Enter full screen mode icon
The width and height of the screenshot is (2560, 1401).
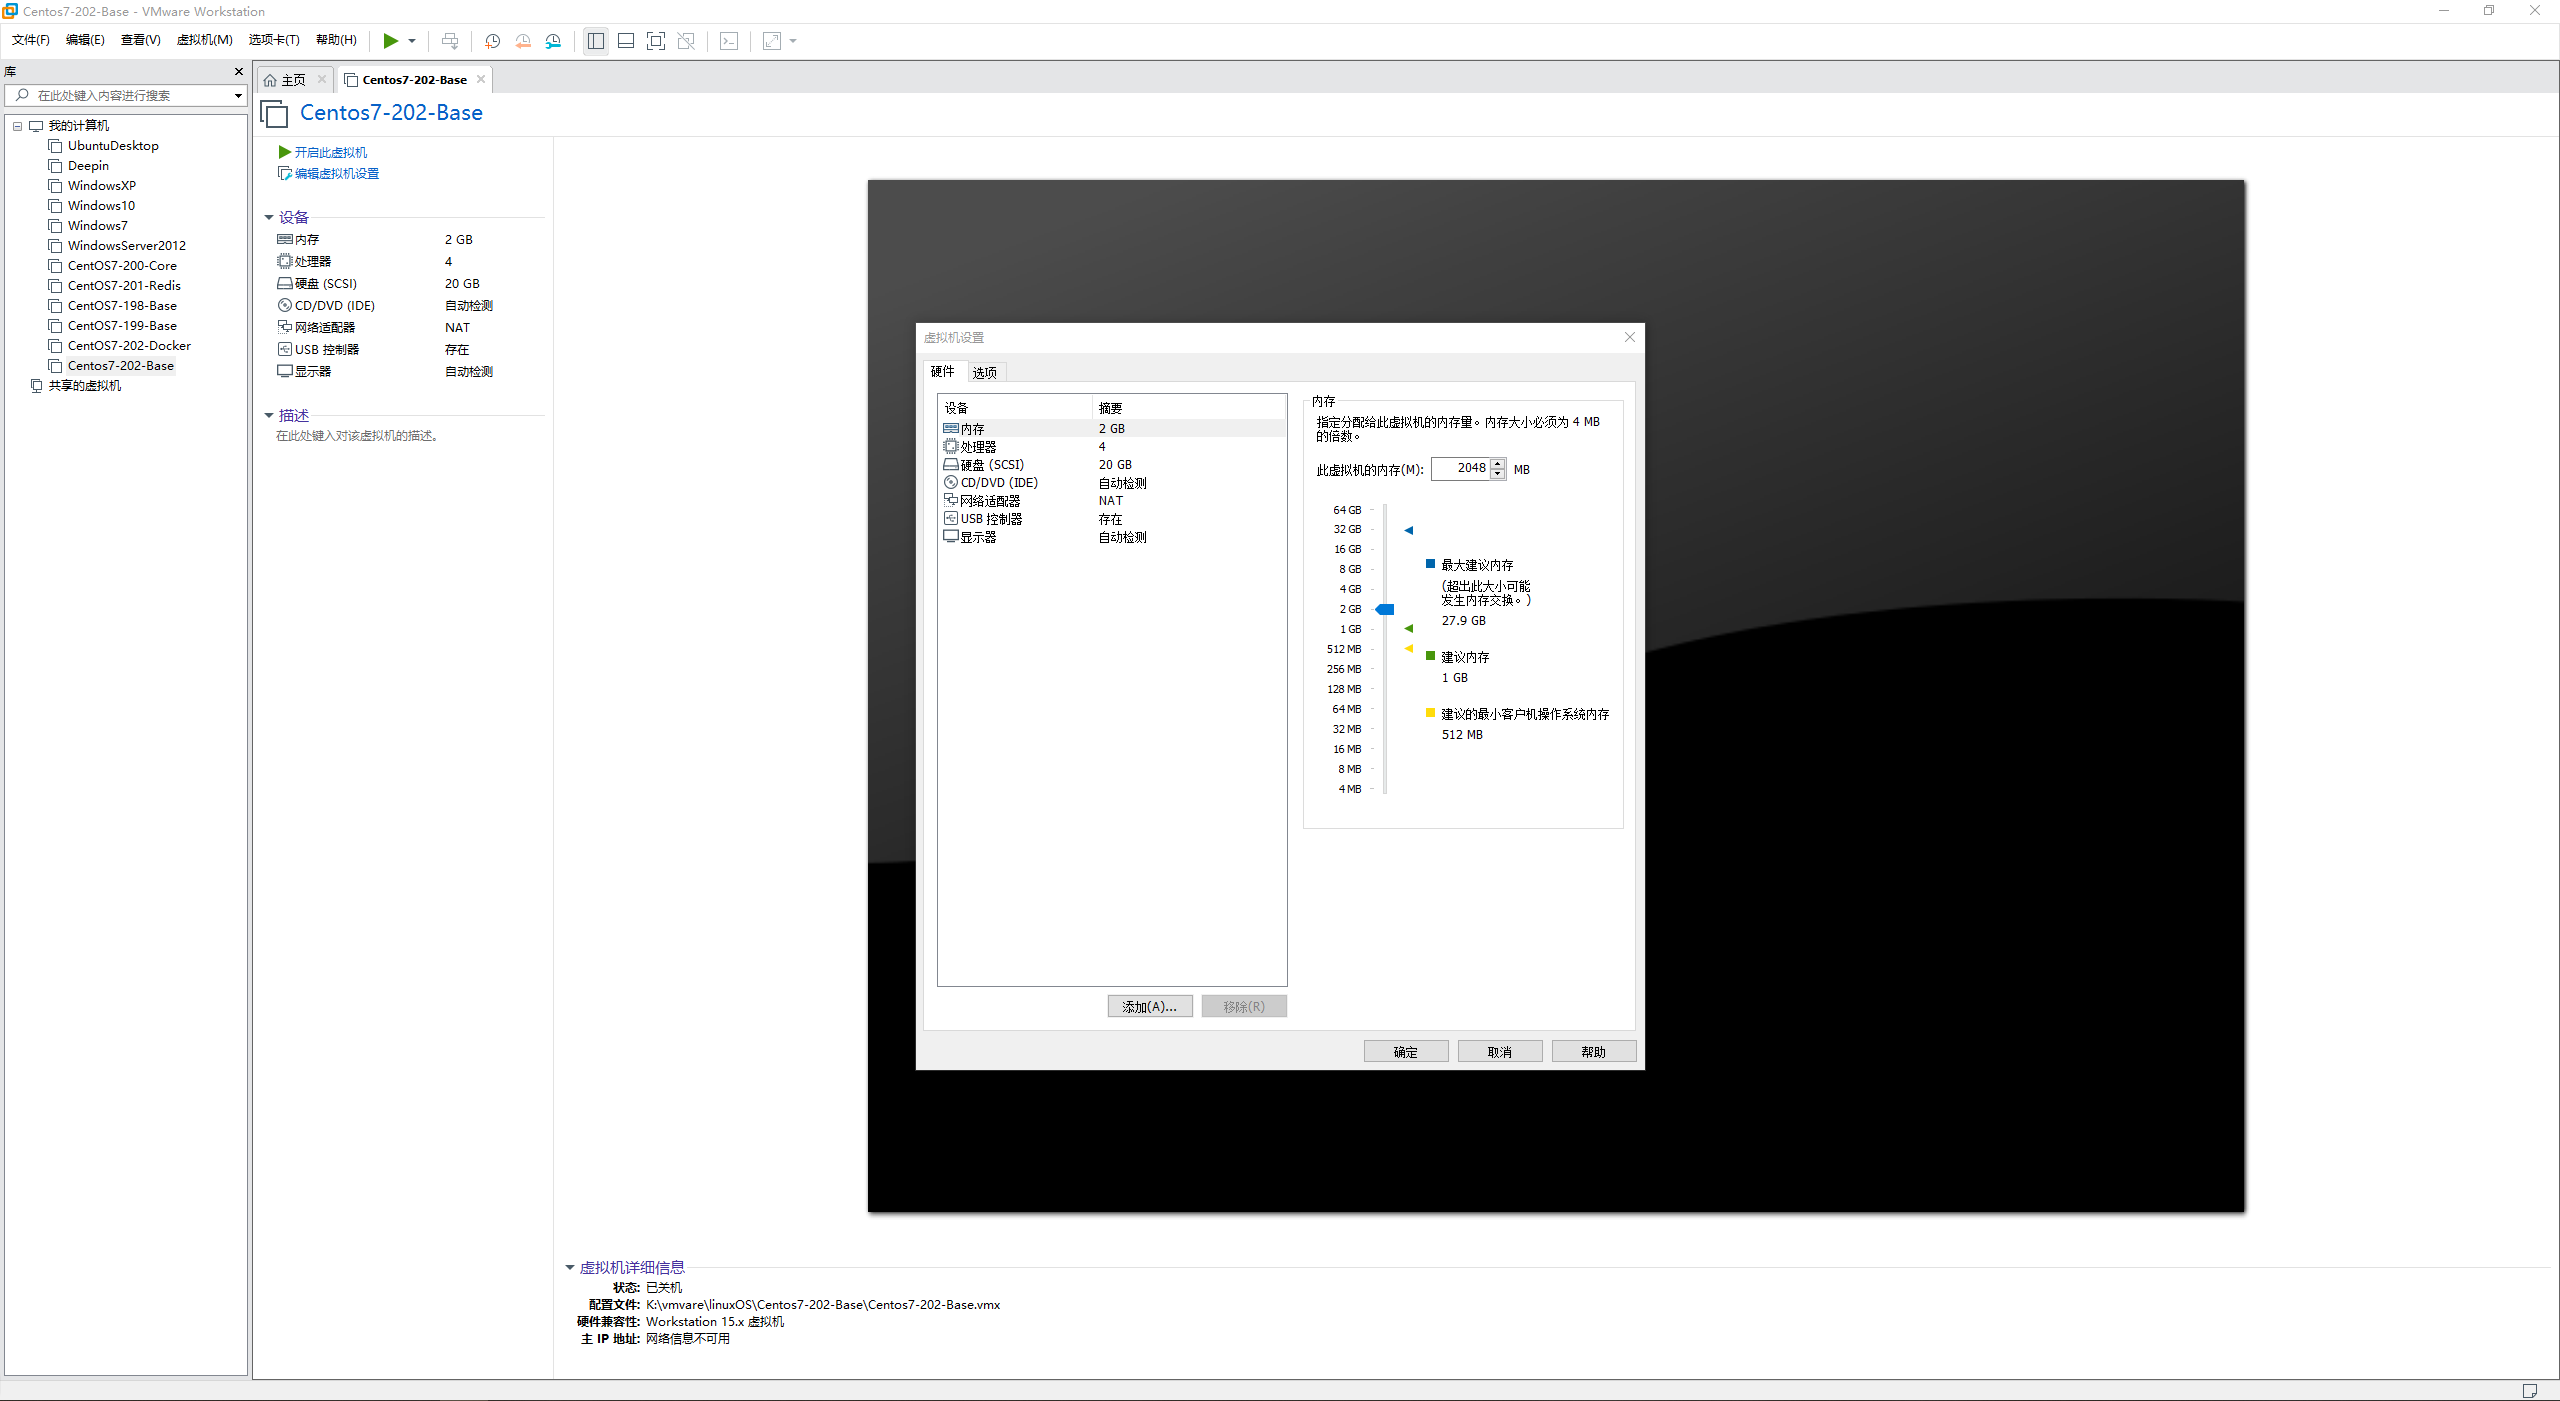tap(656, 41)
